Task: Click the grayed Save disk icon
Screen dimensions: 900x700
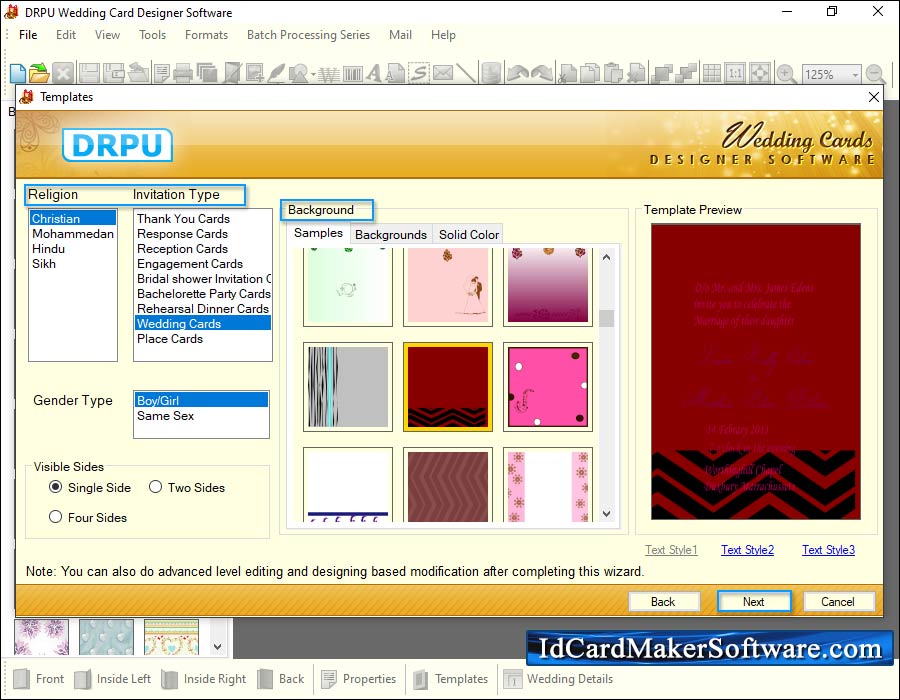Action: point(90,73)
